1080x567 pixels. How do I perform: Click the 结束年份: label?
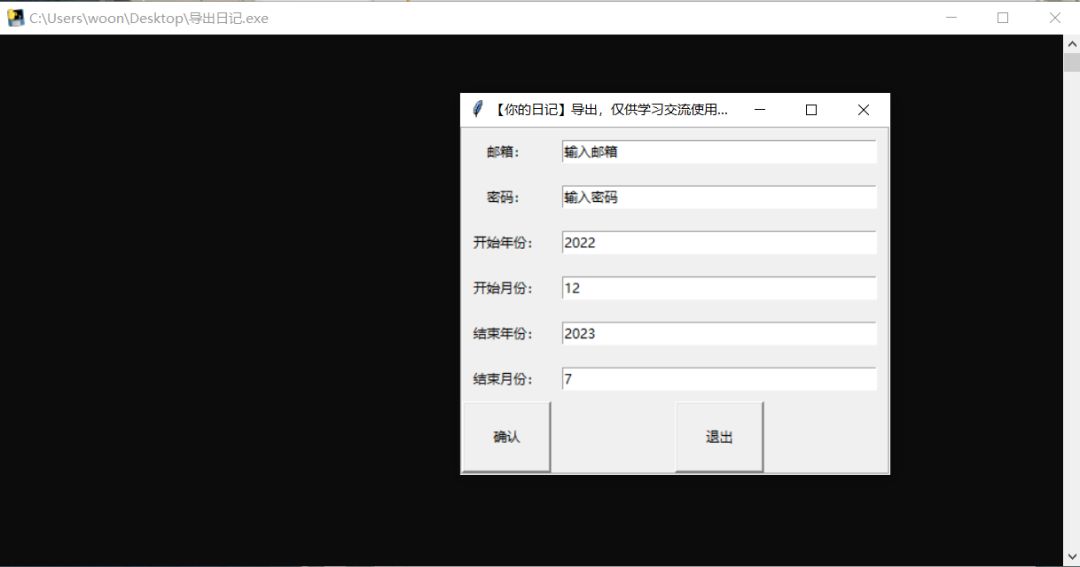pos(503,334)
